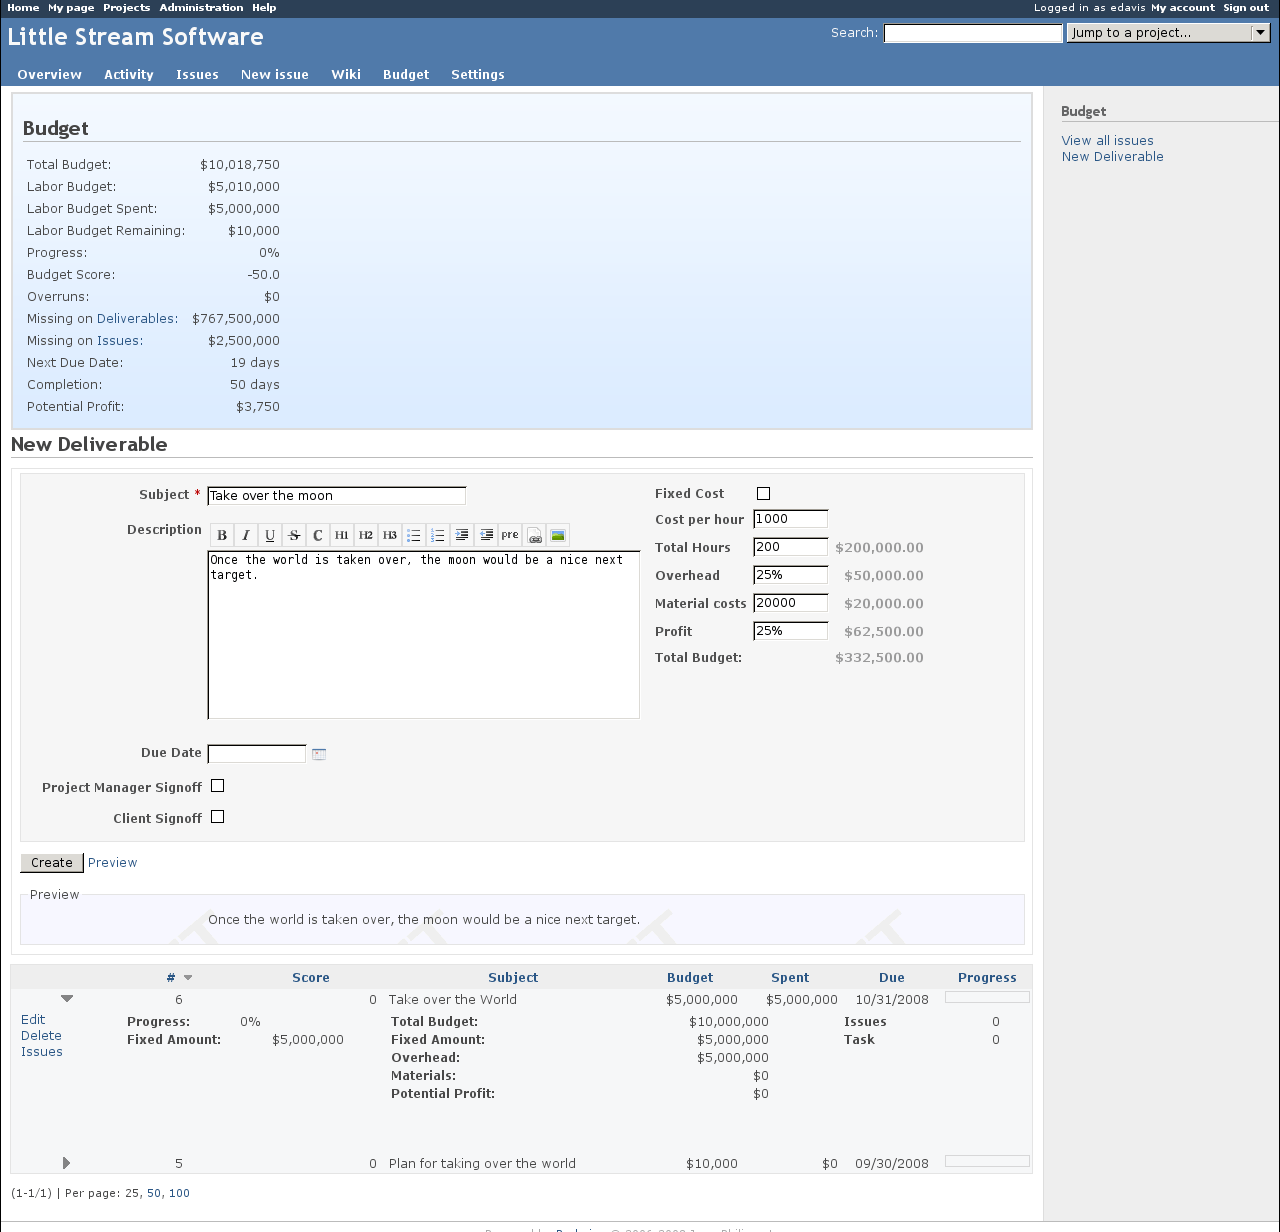Open New Deliverable link in sidebar
The height and width of the screenshot is (1232, 1280).
[x=1112, y=157]
